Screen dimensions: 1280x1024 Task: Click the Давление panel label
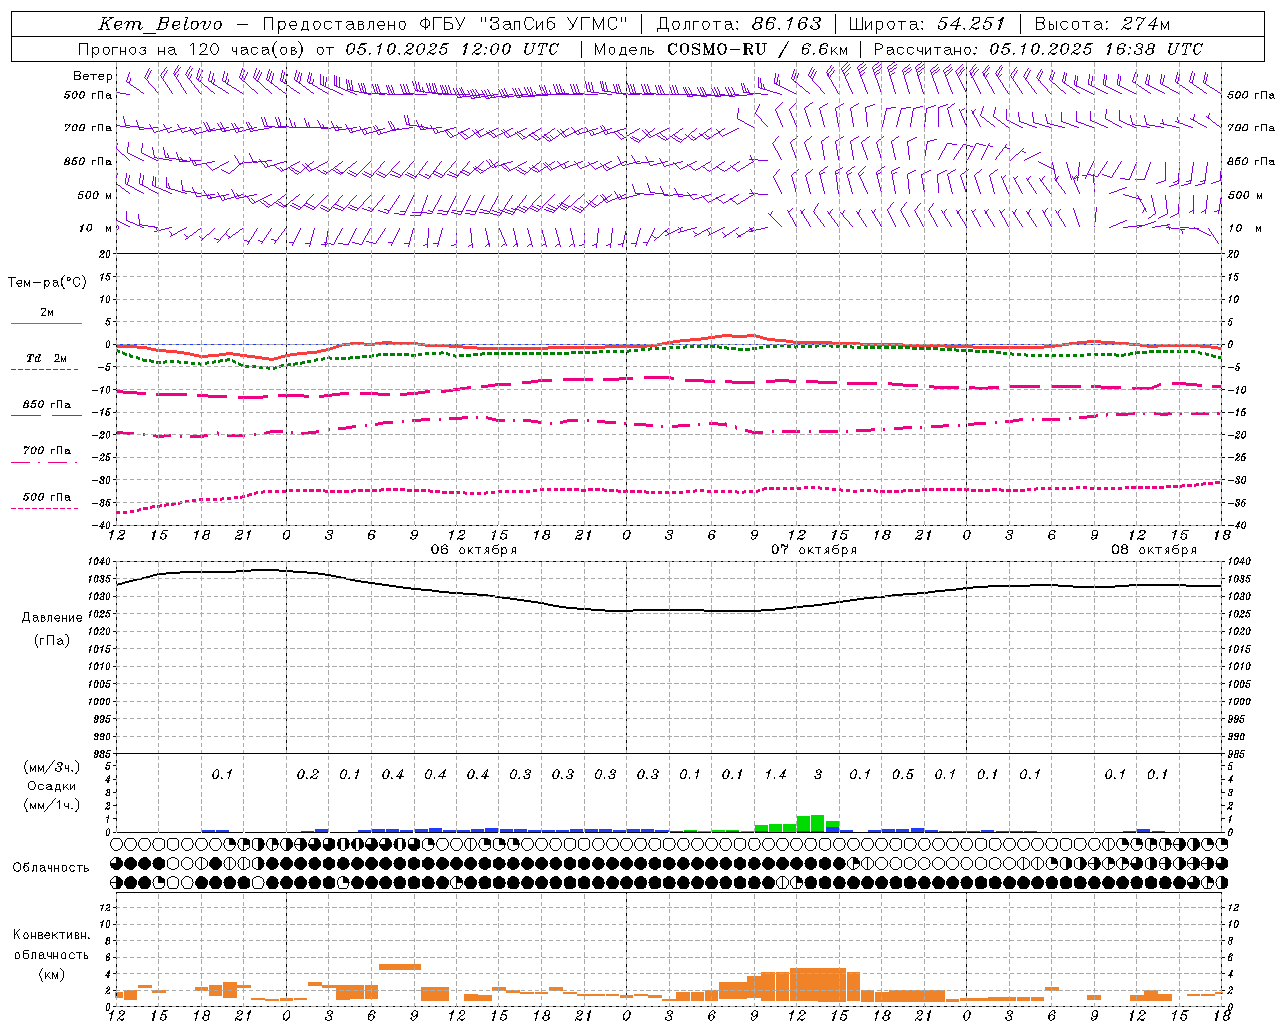[x=52, y=618]
